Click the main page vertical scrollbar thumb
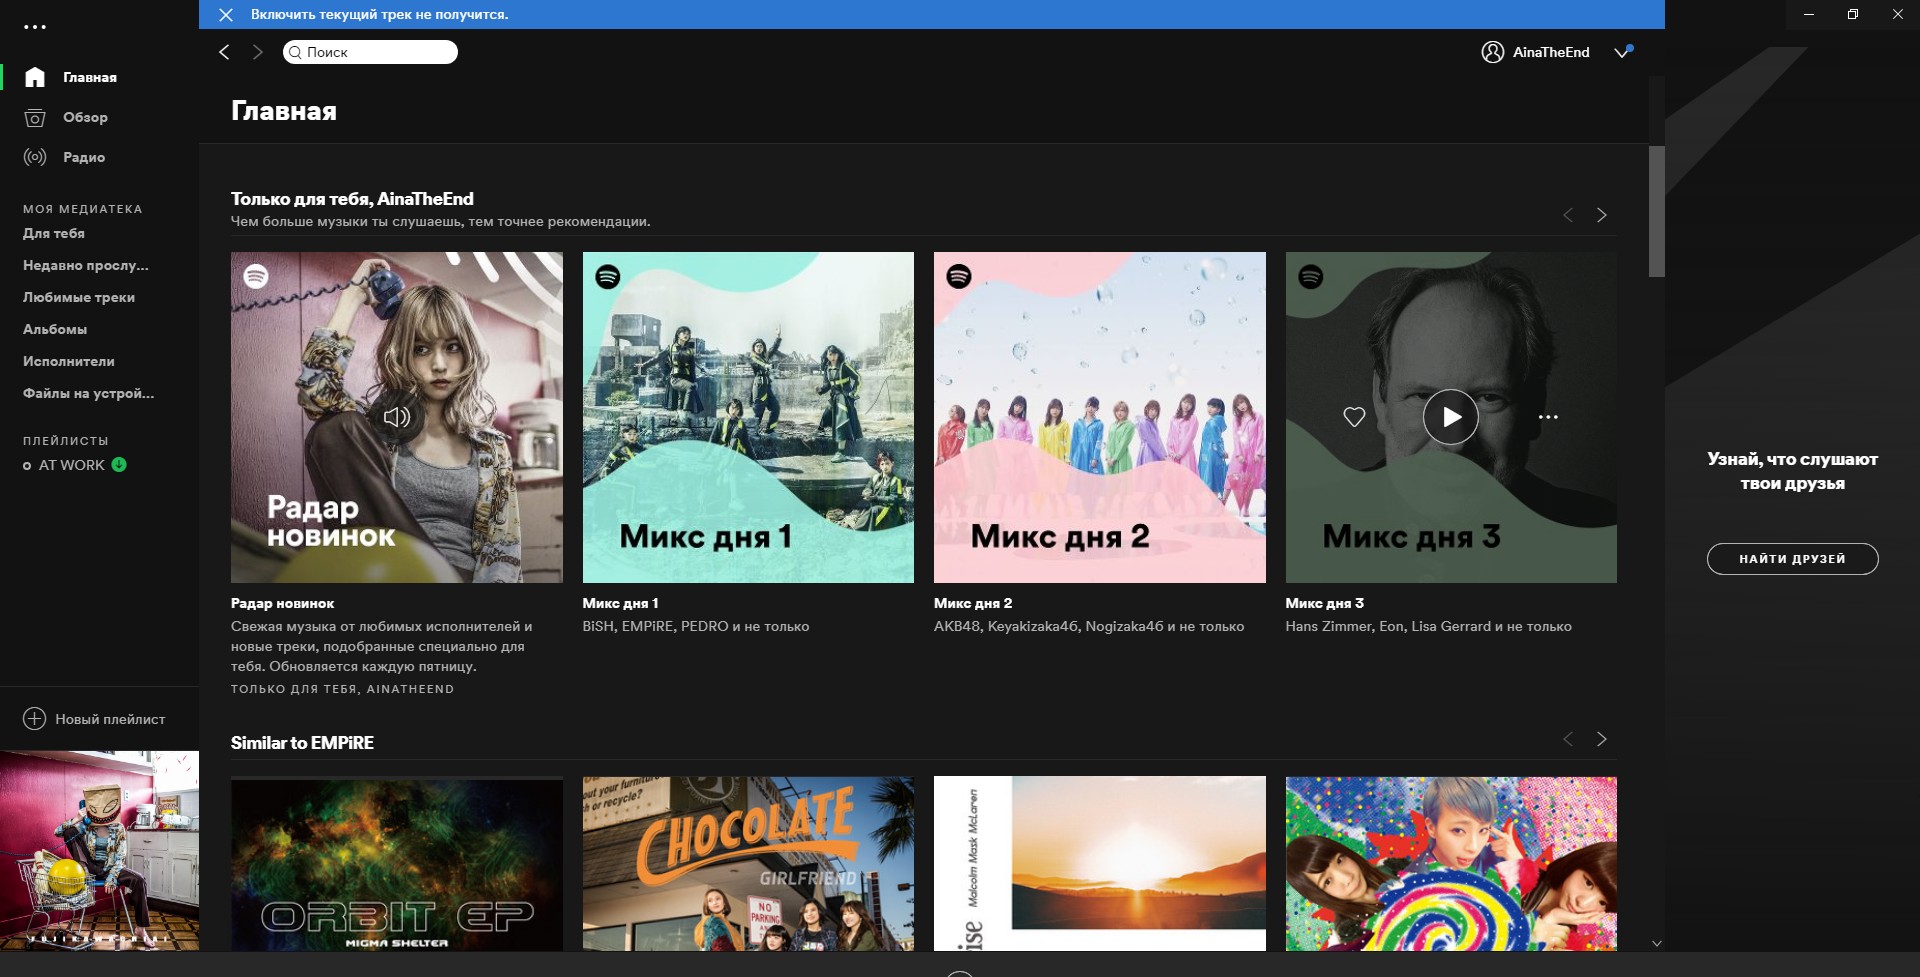1920x977 pixels. [x=1657, y=211]
